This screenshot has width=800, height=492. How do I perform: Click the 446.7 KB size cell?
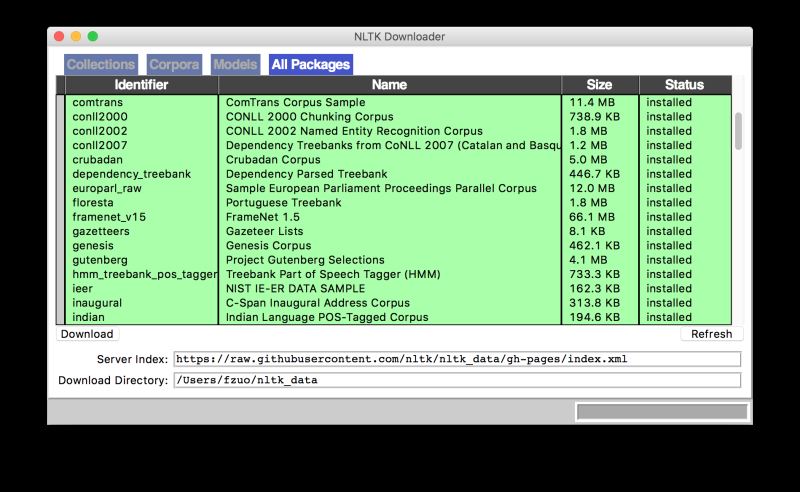pos(595,174)
